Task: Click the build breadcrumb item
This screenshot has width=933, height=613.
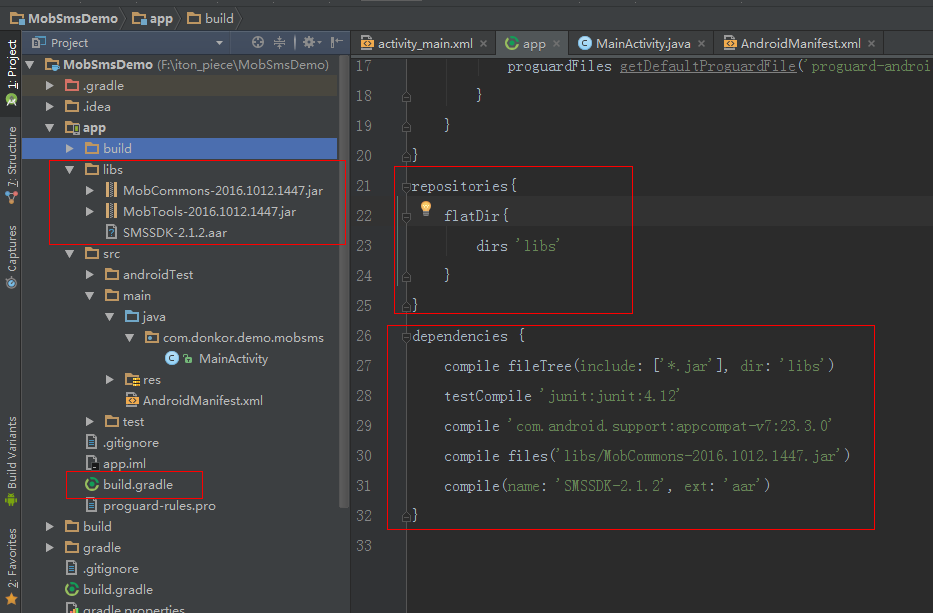Action: click(x=211, y=18)
